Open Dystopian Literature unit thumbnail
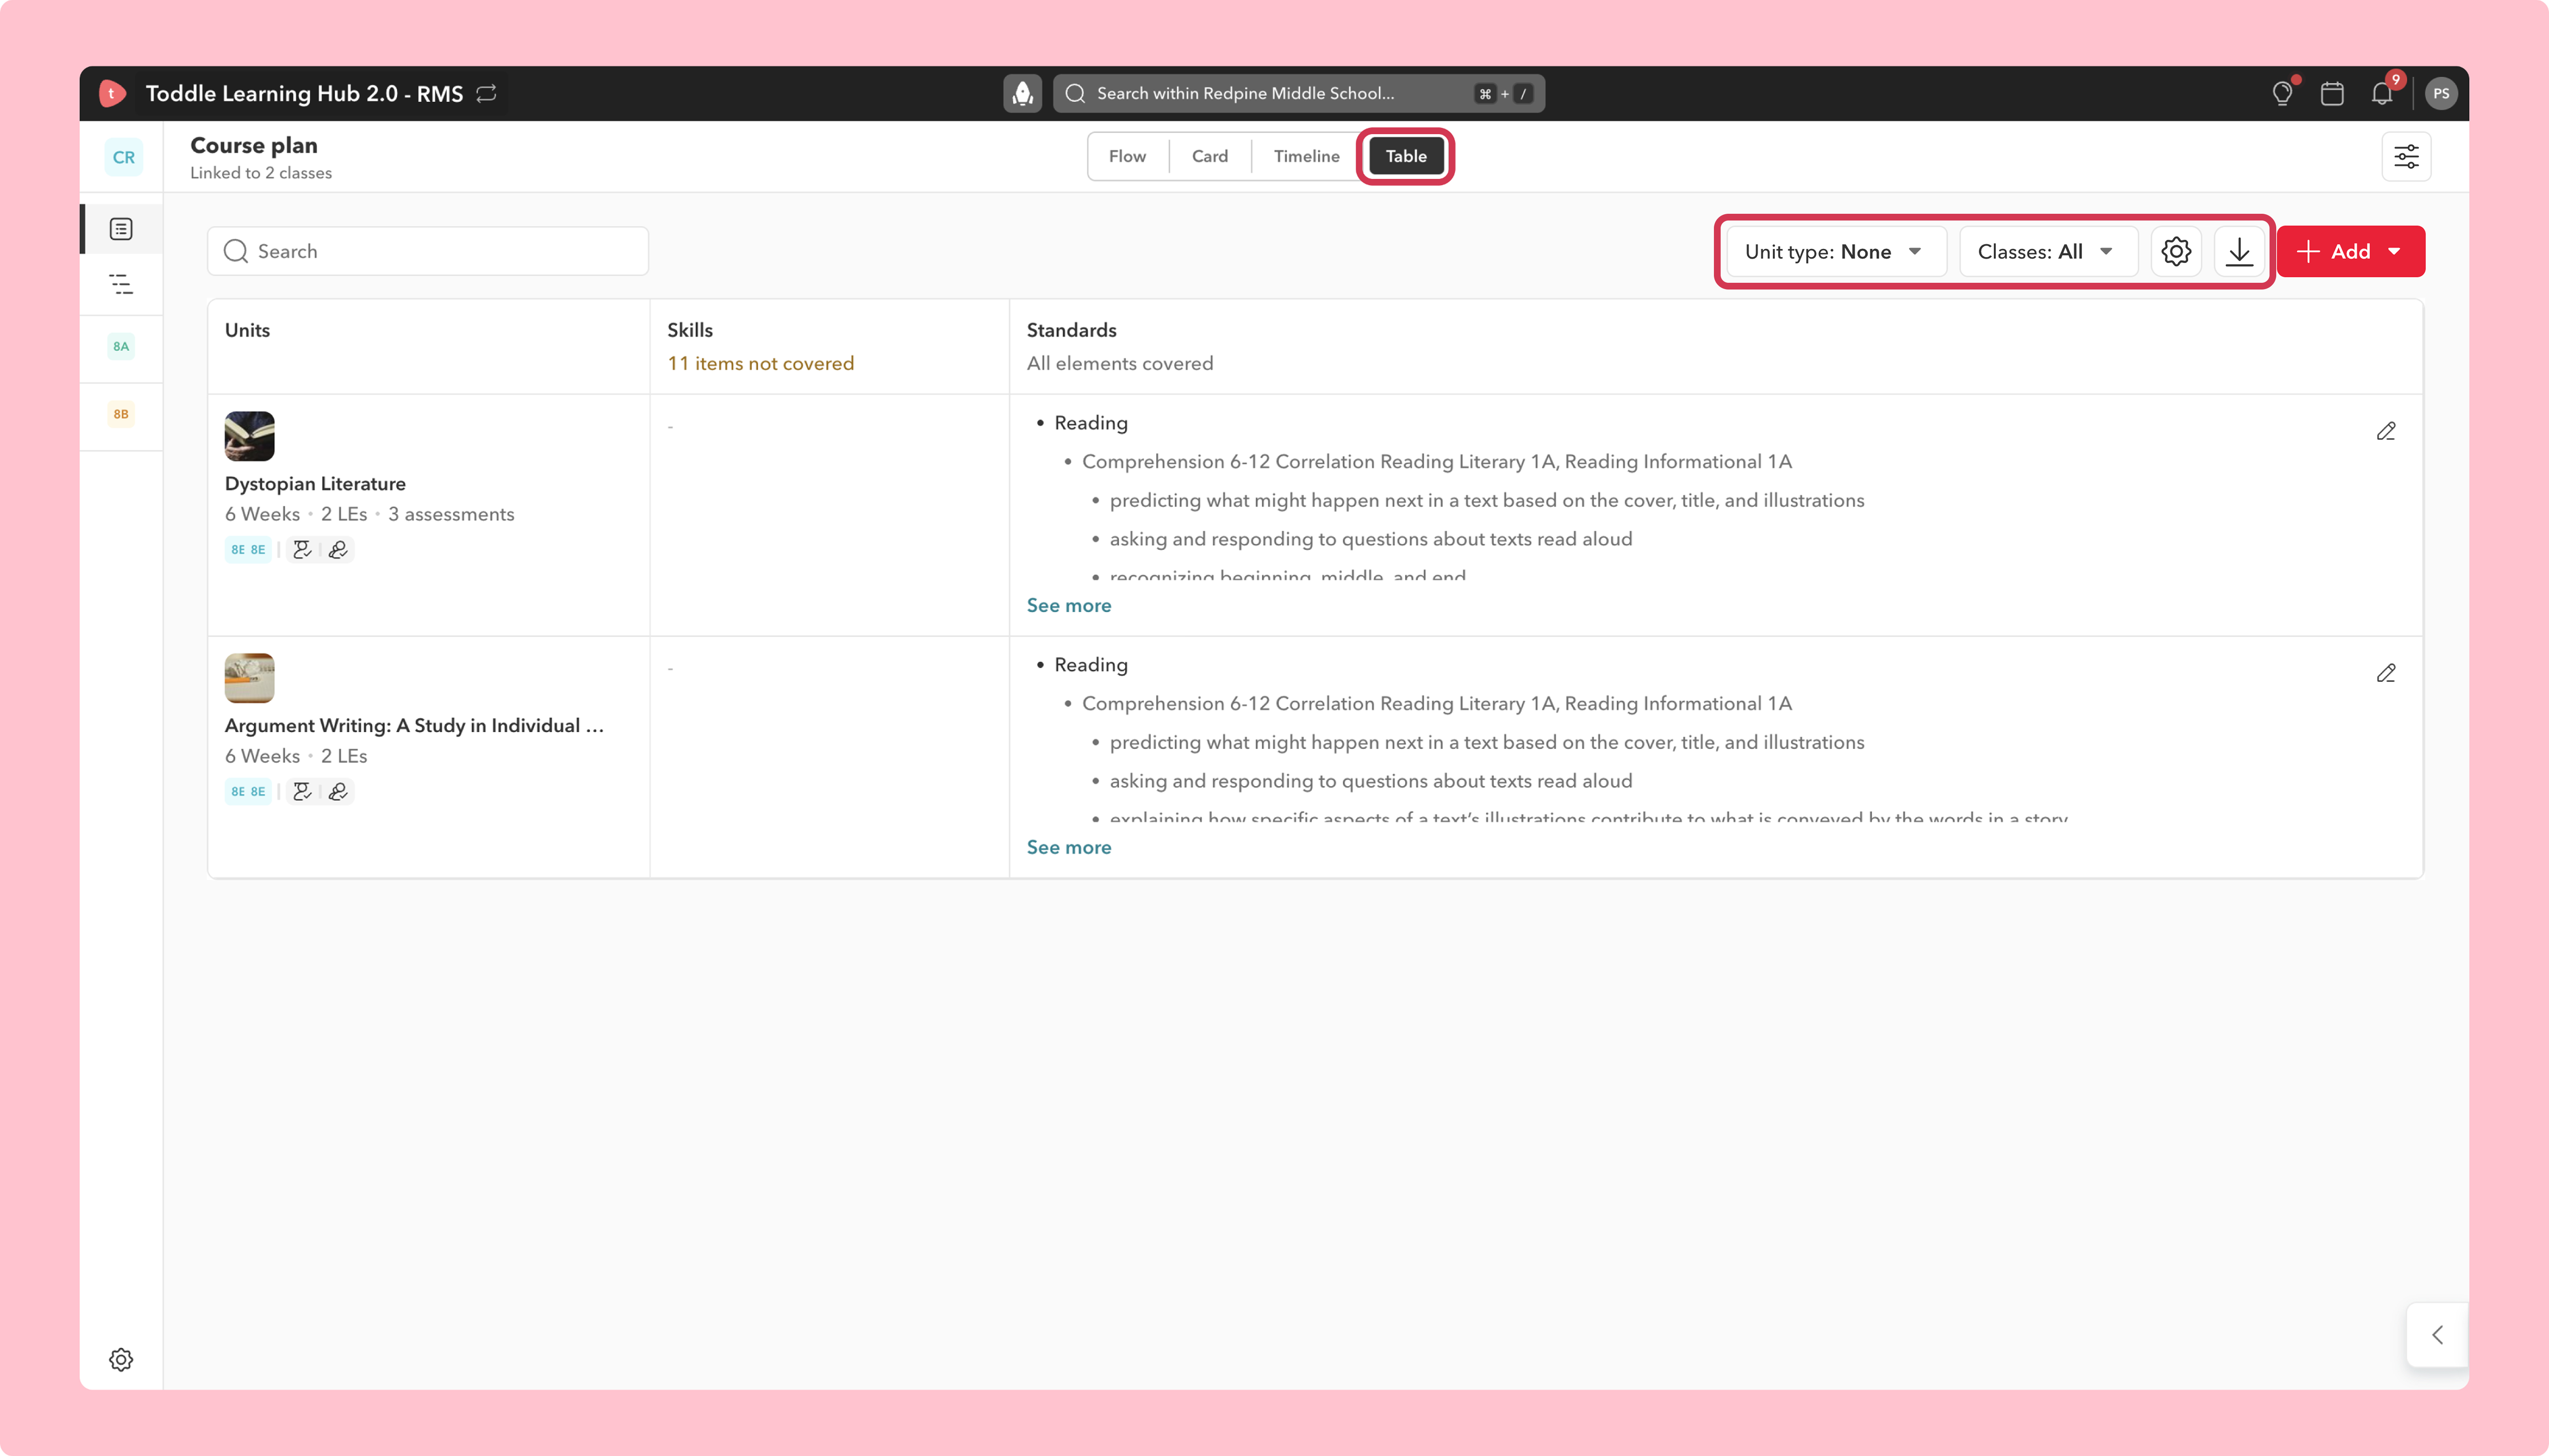Viewport: 2549px width, 1456px height. click(249, 436)
